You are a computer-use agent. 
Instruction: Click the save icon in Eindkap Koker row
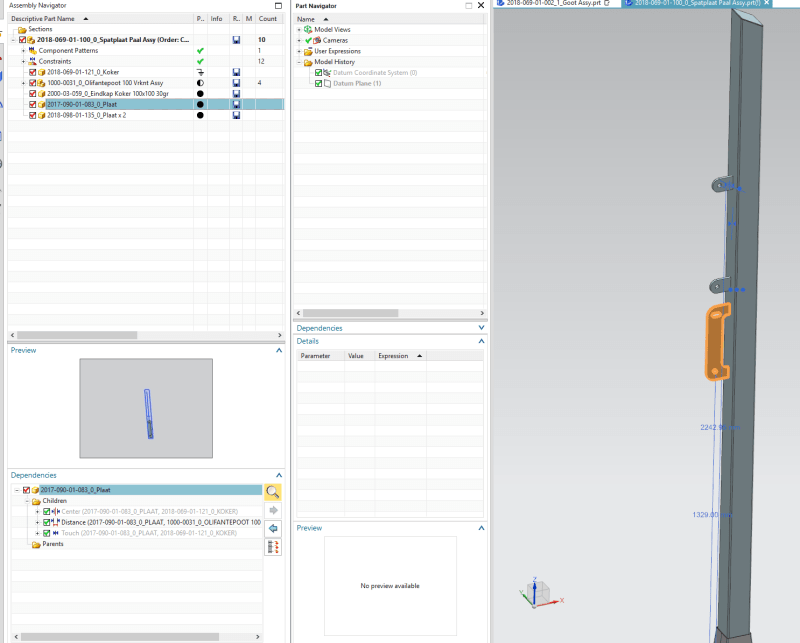pyautogui.click(x=236, y=94)
